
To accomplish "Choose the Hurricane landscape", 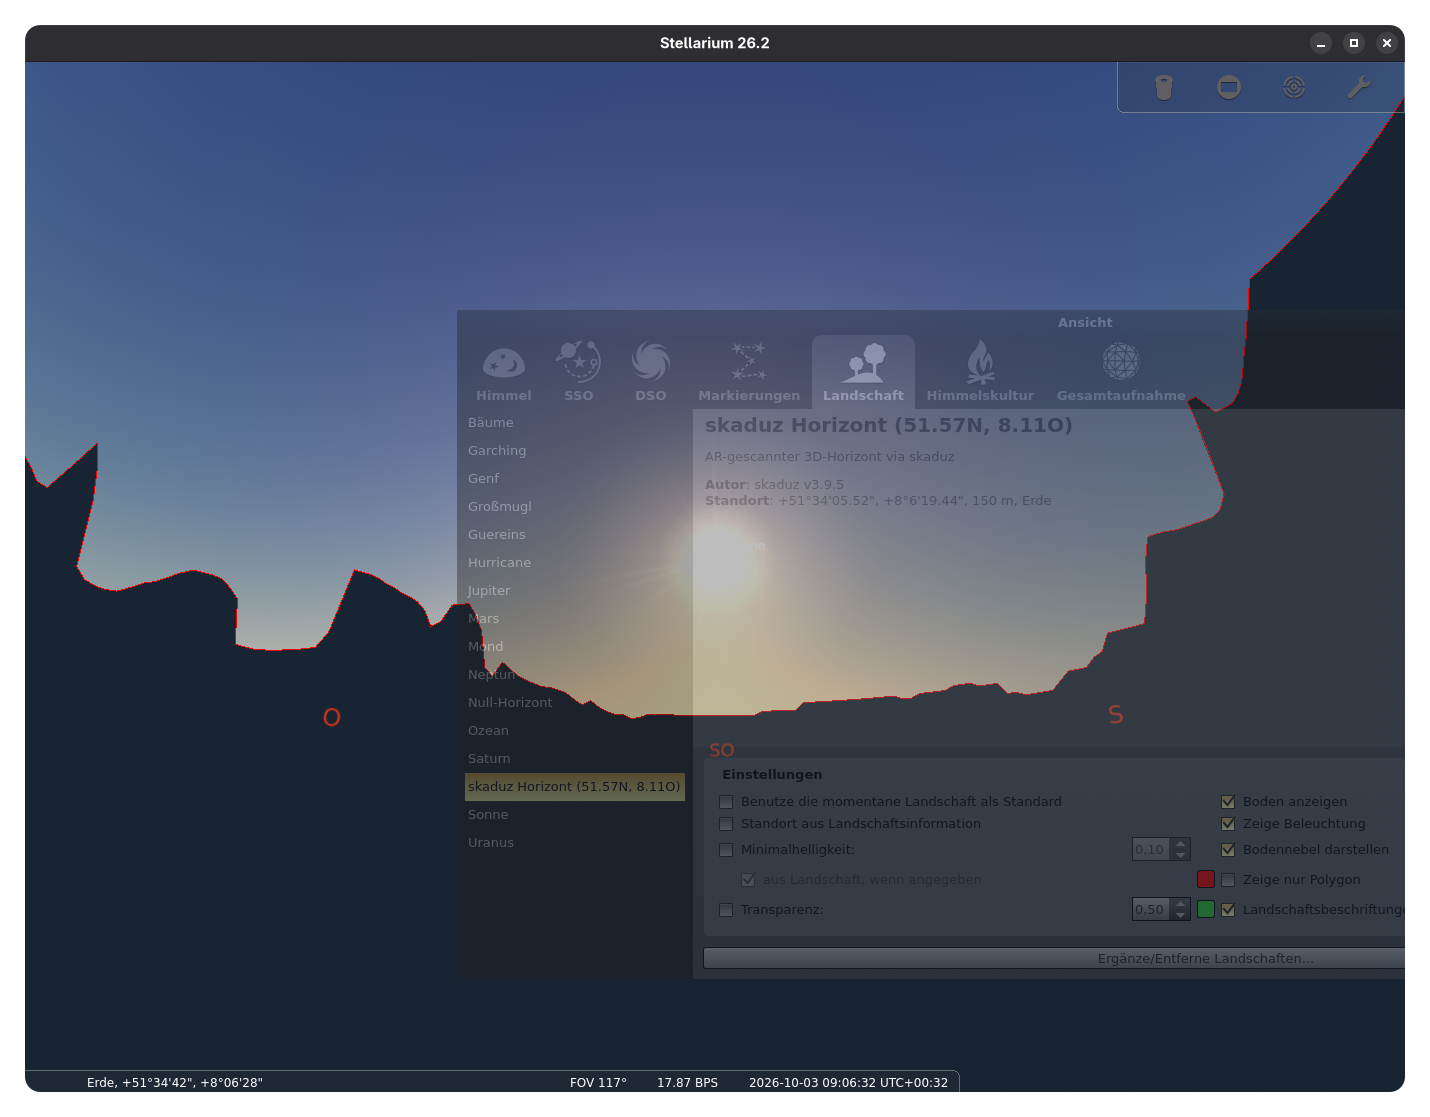I will point(575,563).
